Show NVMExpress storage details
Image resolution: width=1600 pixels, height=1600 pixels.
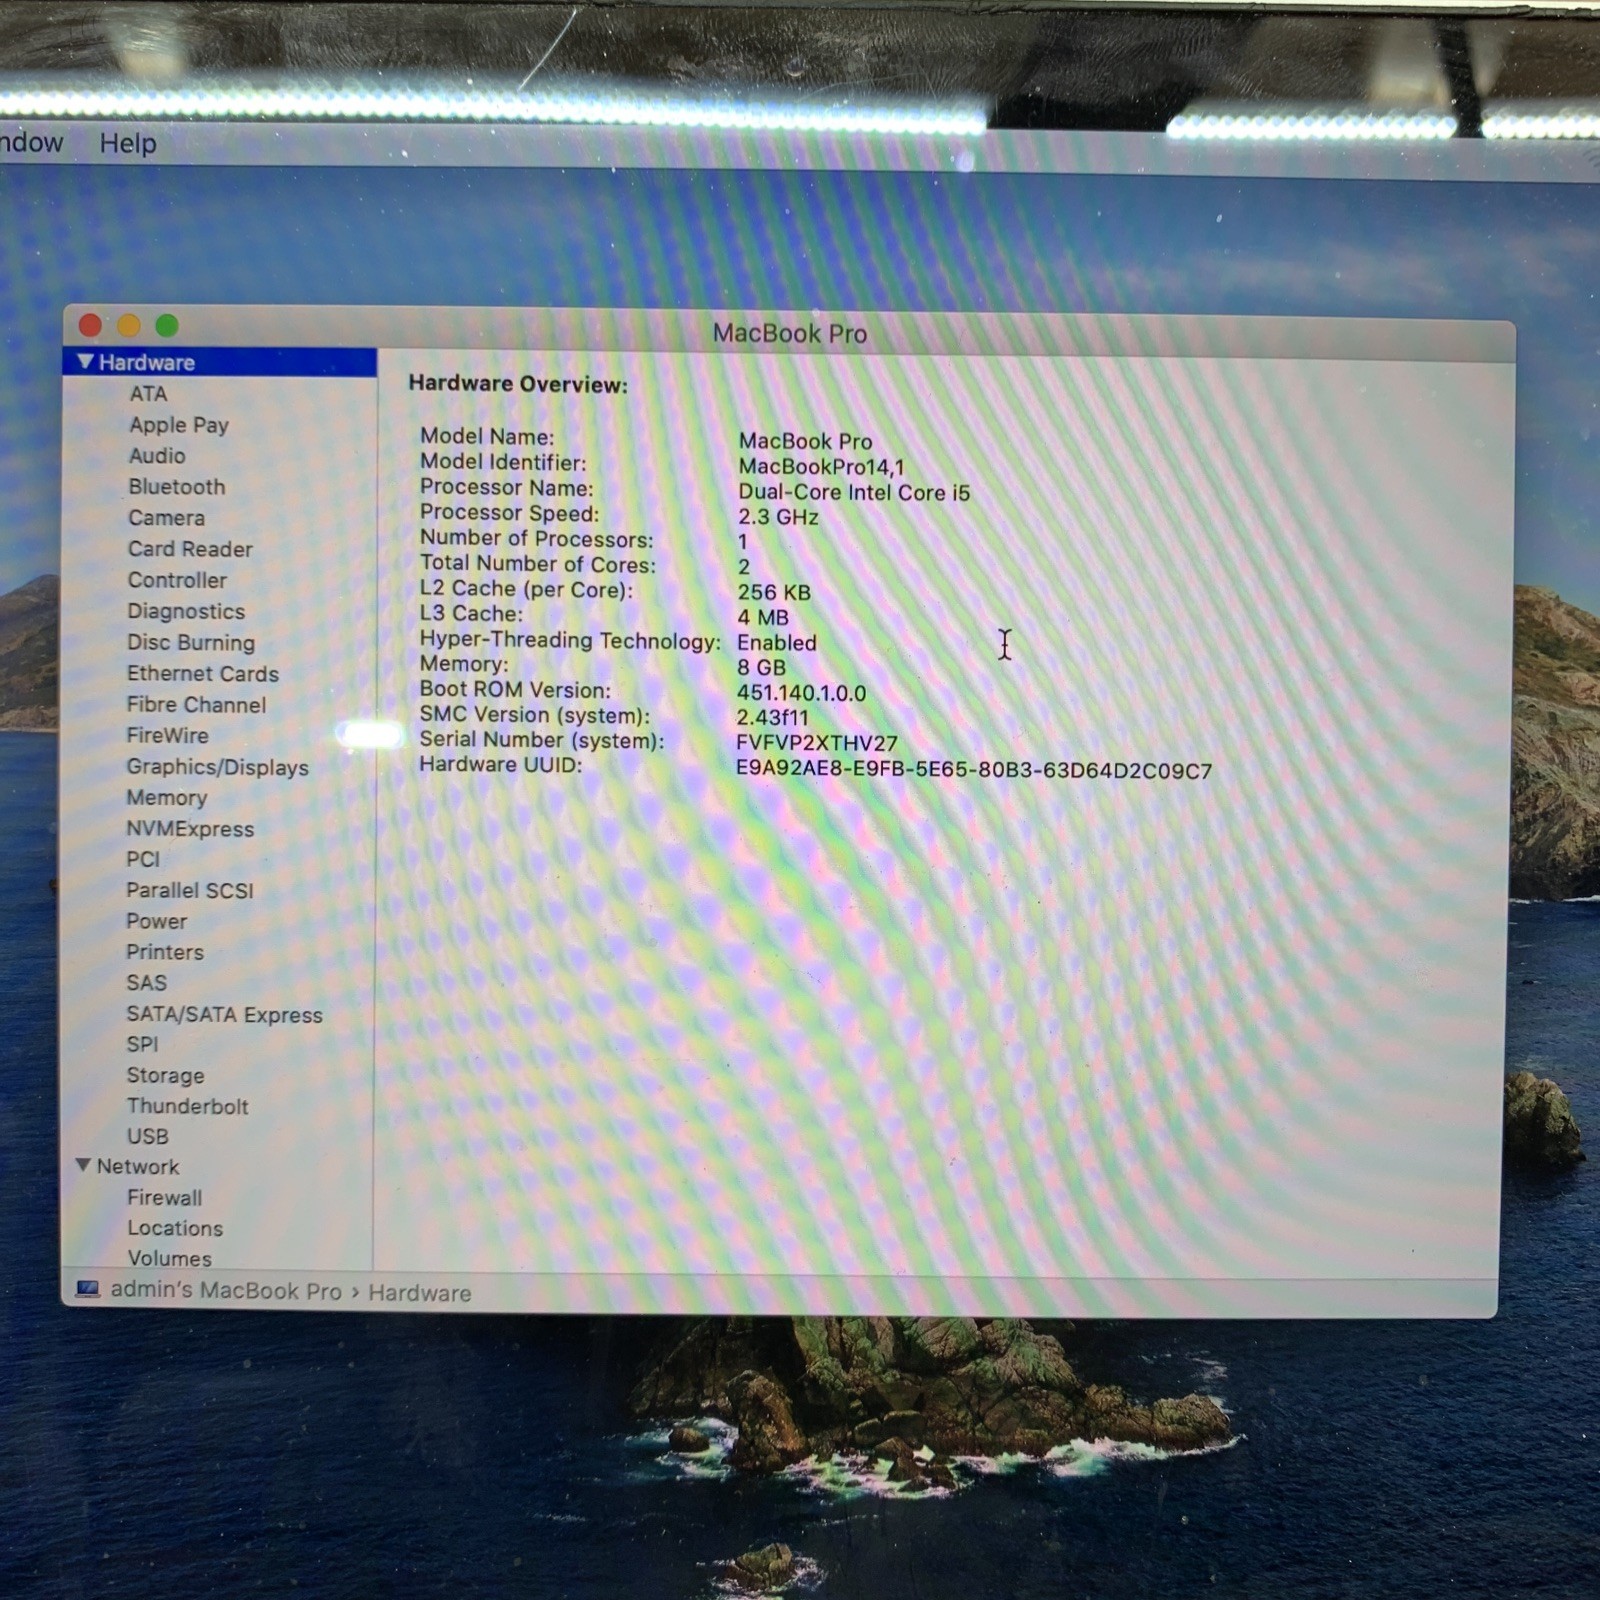(x=190, y=829)
